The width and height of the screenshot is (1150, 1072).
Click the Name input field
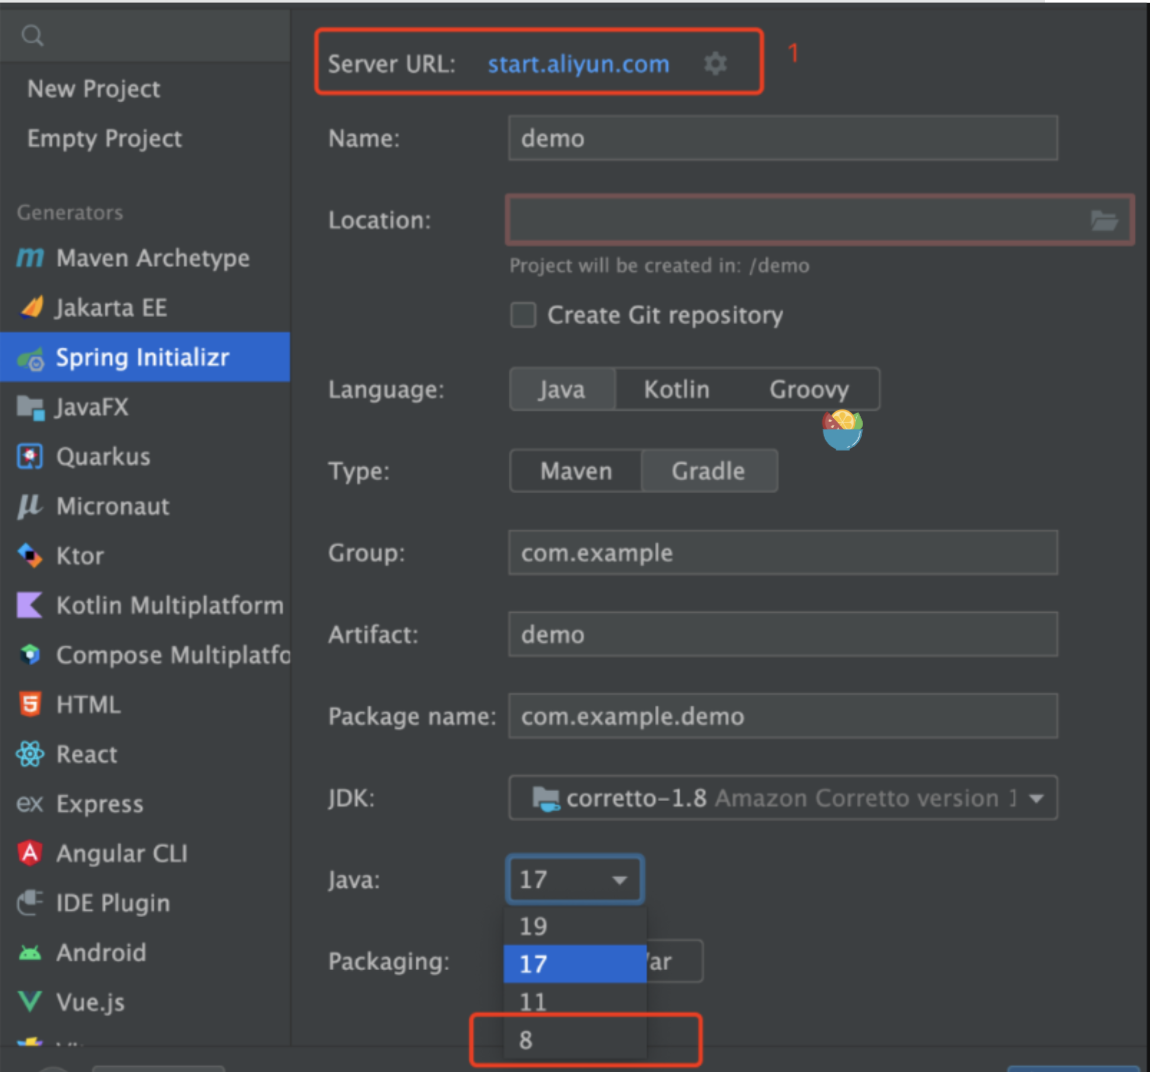click(783, 138)
